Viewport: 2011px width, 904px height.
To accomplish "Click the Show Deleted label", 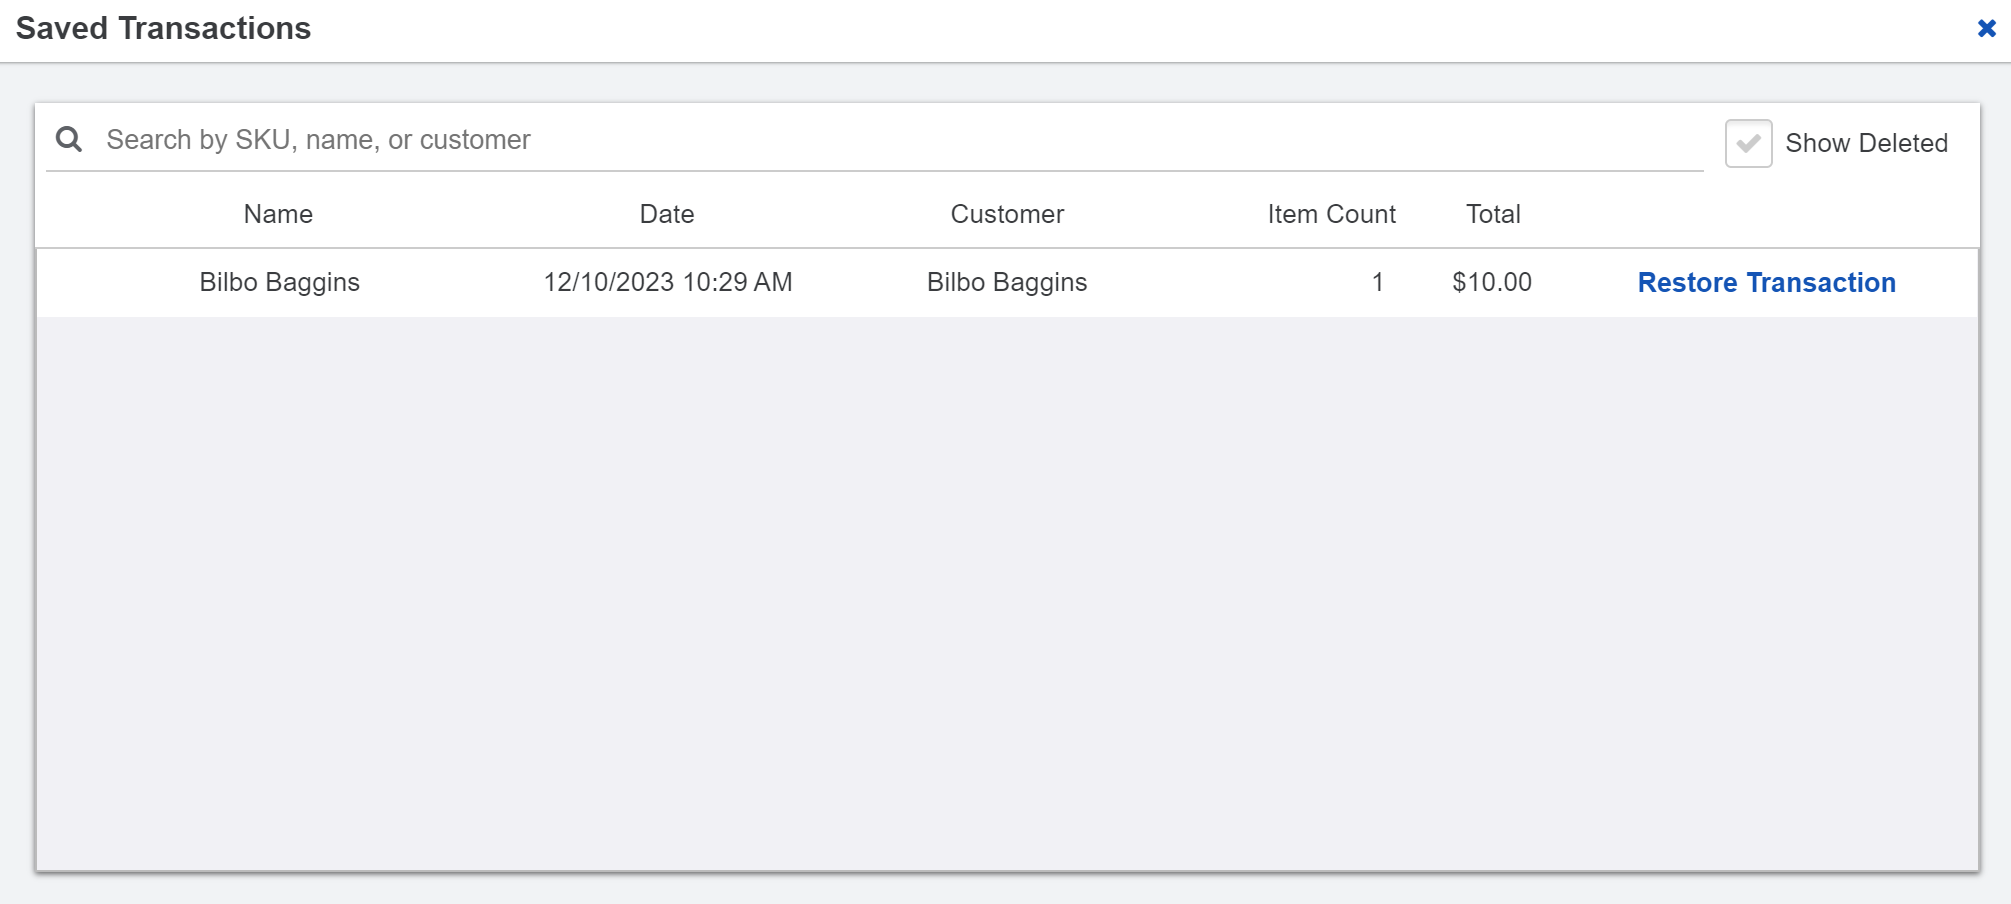I will 1866,143.
